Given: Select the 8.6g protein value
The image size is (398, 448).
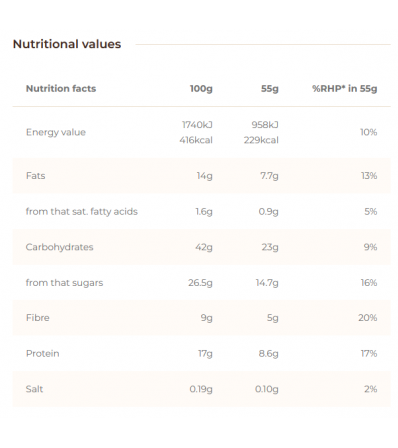Looking at the screenshot, I should point(269,353).
